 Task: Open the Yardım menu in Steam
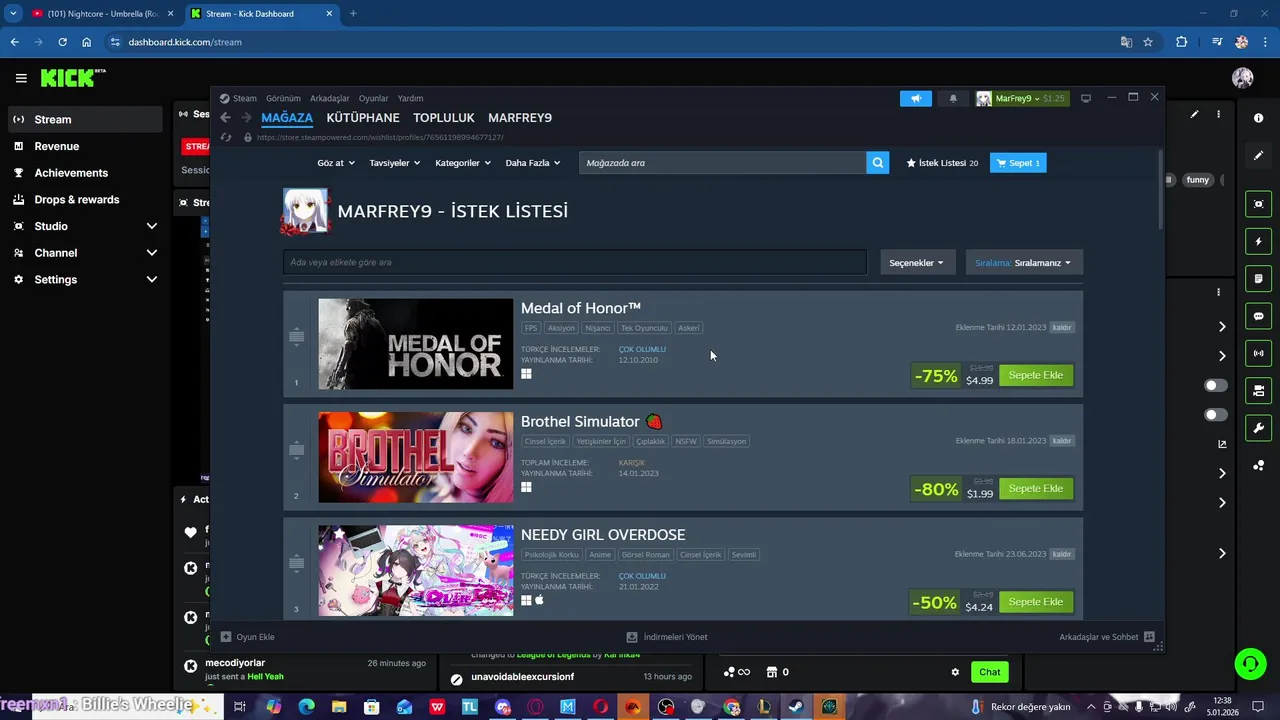410,98
